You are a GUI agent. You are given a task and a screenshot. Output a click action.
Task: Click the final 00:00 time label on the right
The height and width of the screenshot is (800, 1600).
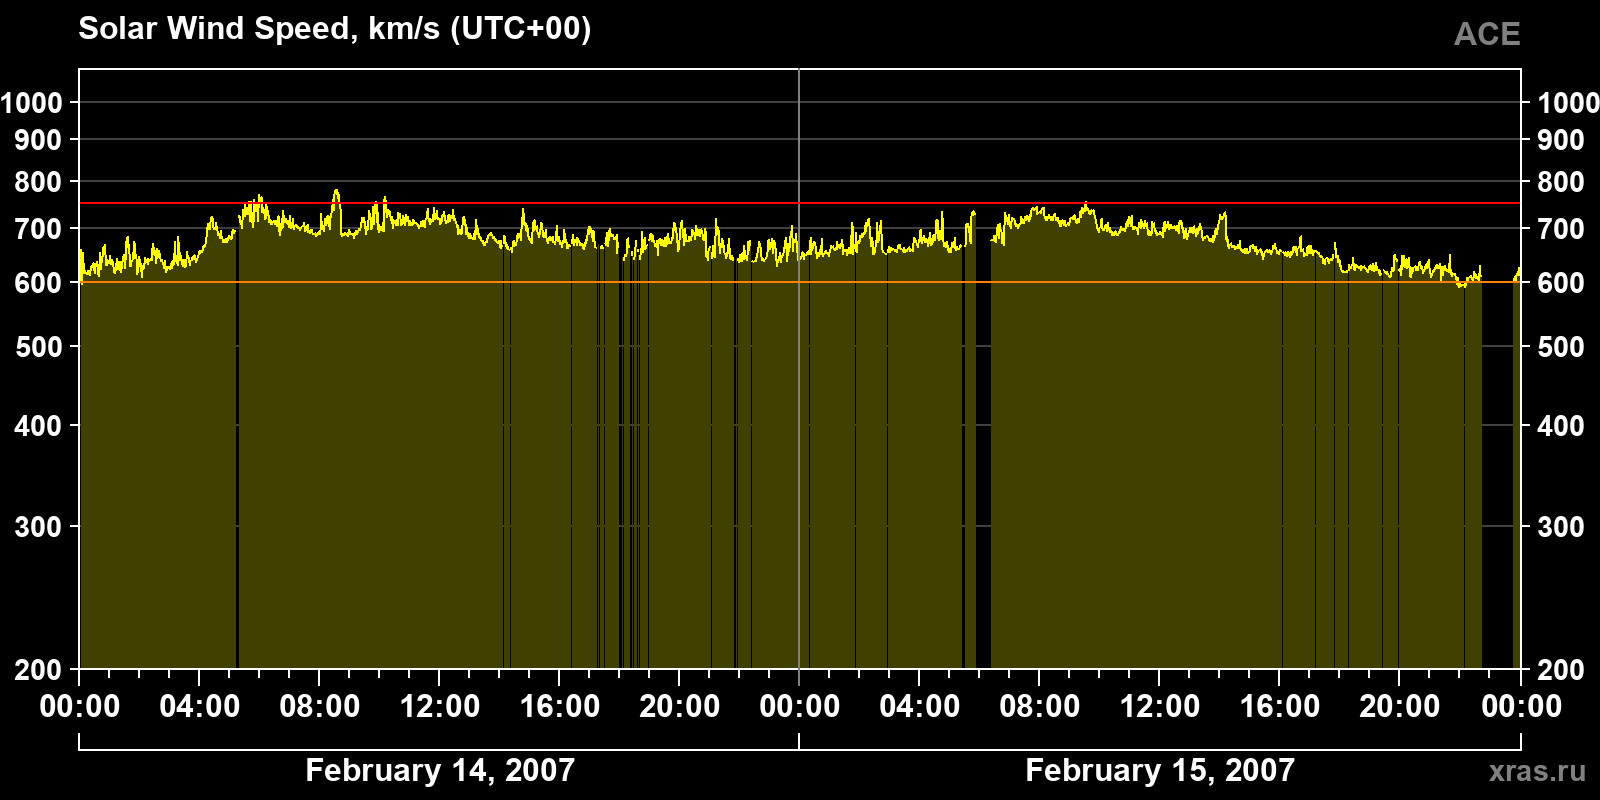click(x=1521, y=707)
